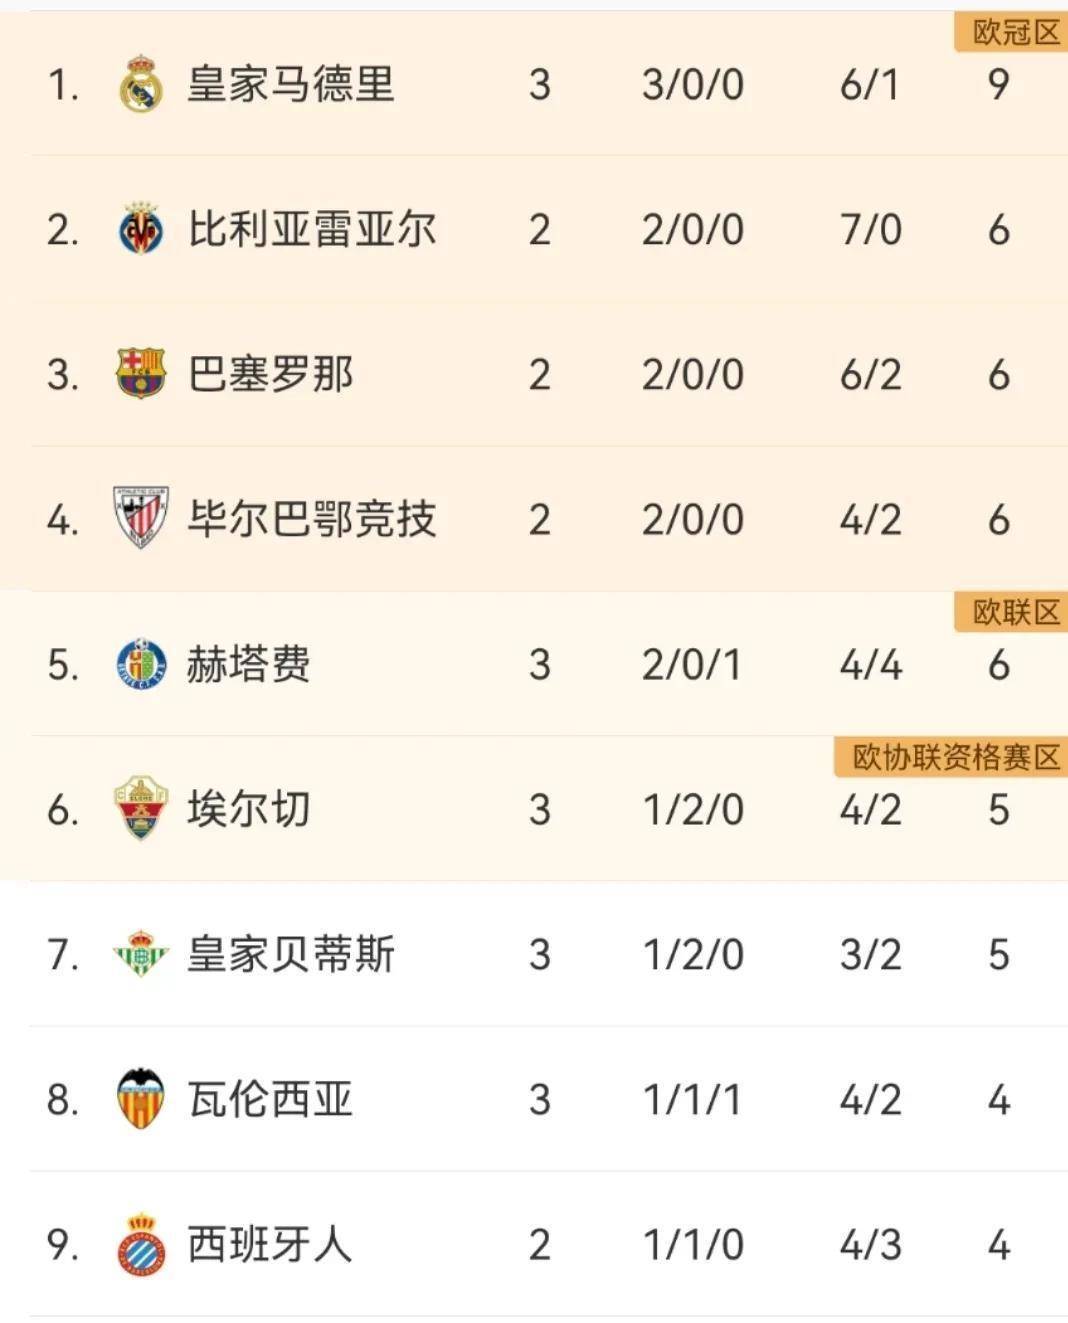Click the 欧联区 zone label

pyautogui.click(x=1012, y=612)
